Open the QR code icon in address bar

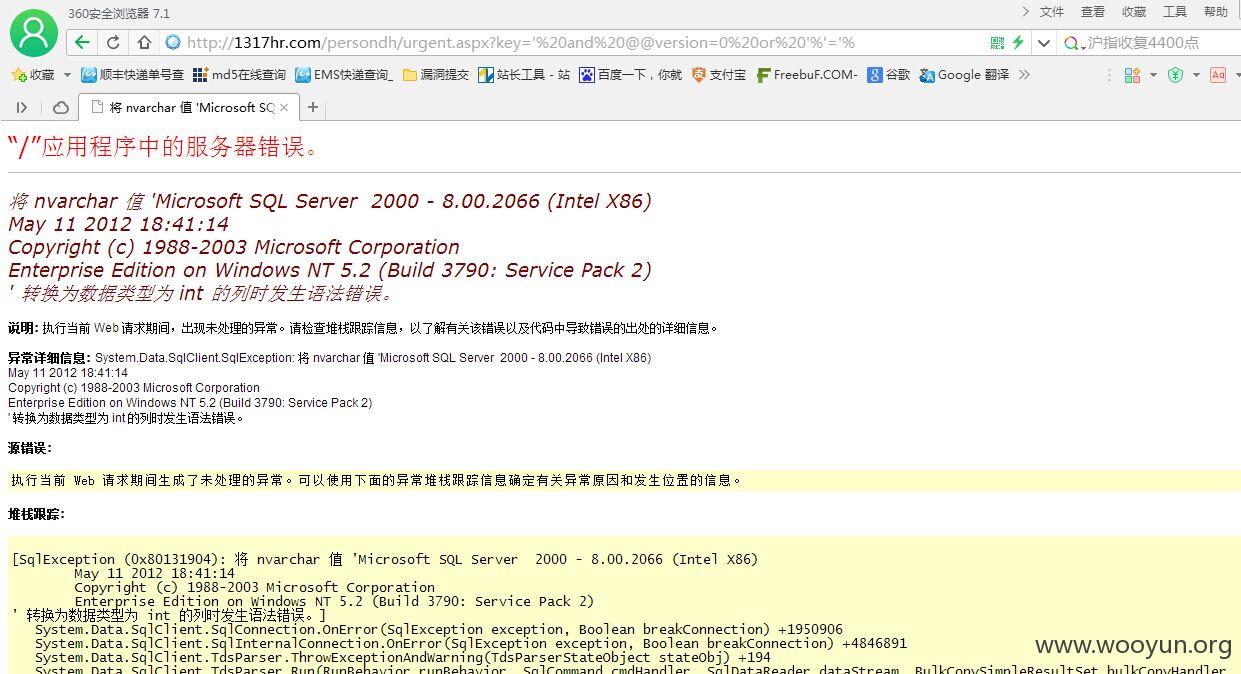(x=997, y=42)
